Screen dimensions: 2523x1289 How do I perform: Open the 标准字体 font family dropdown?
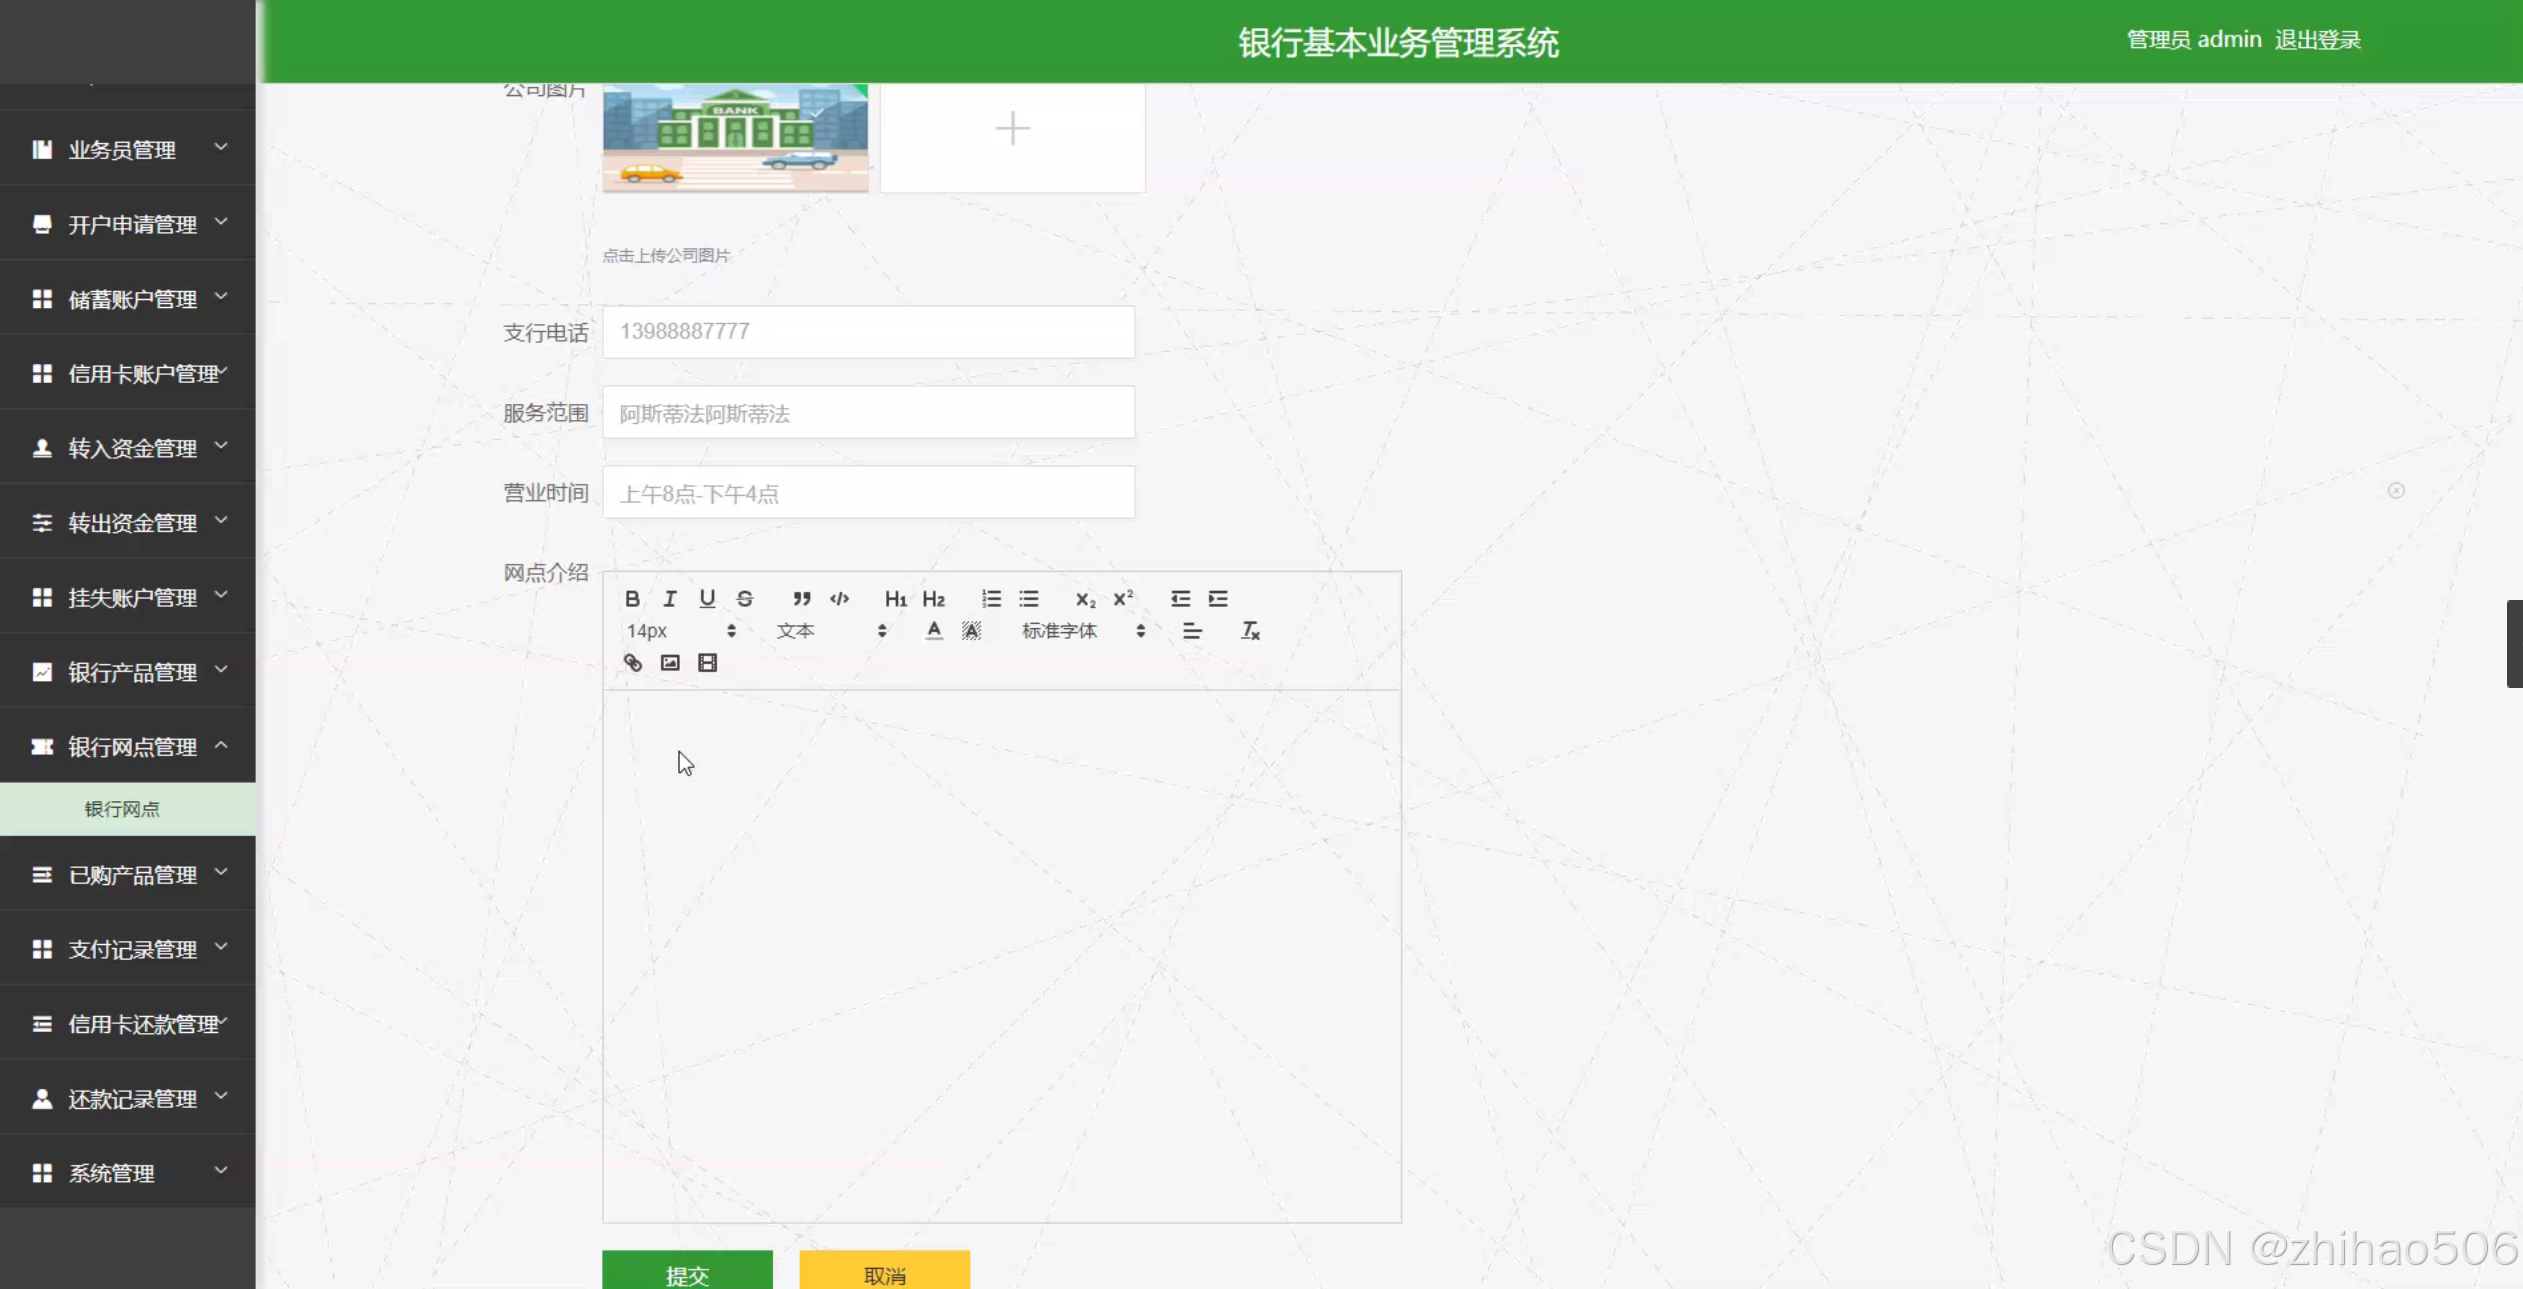pyautogui.click(x=1082, y=631)
